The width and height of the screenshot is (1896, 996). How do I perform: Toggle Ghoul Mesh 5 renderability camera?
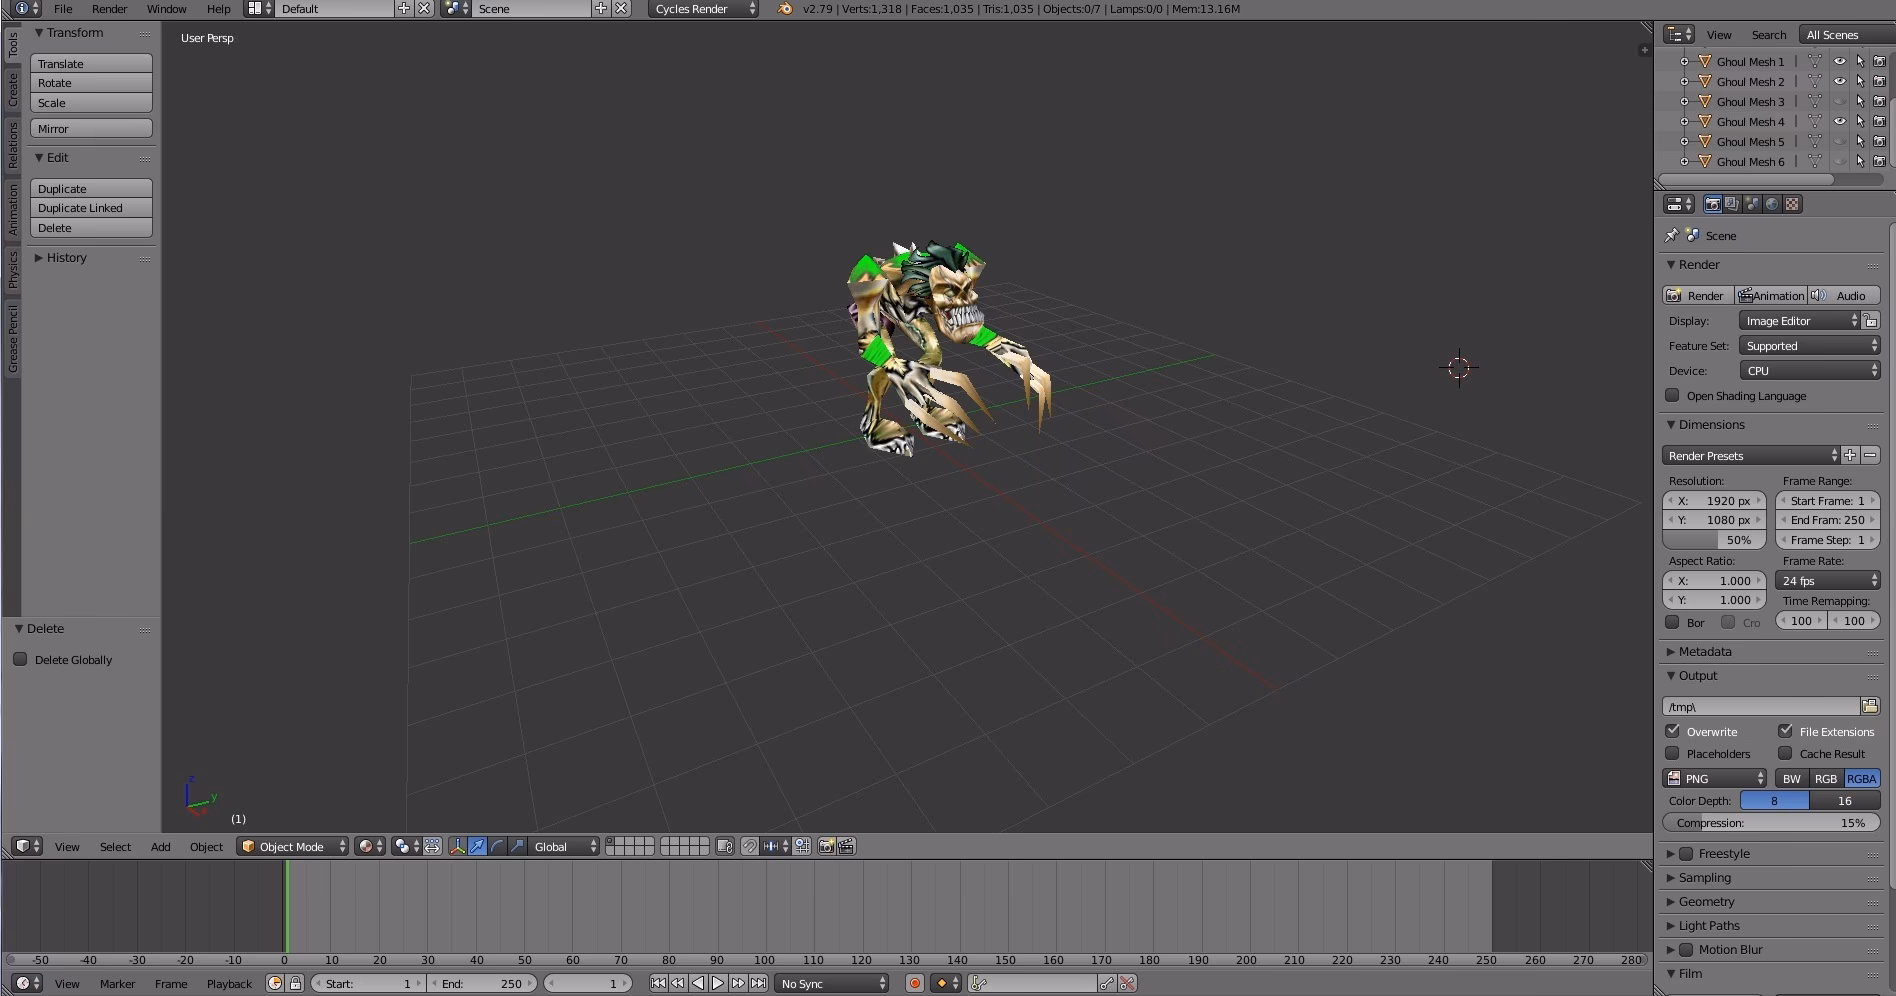1879,141
